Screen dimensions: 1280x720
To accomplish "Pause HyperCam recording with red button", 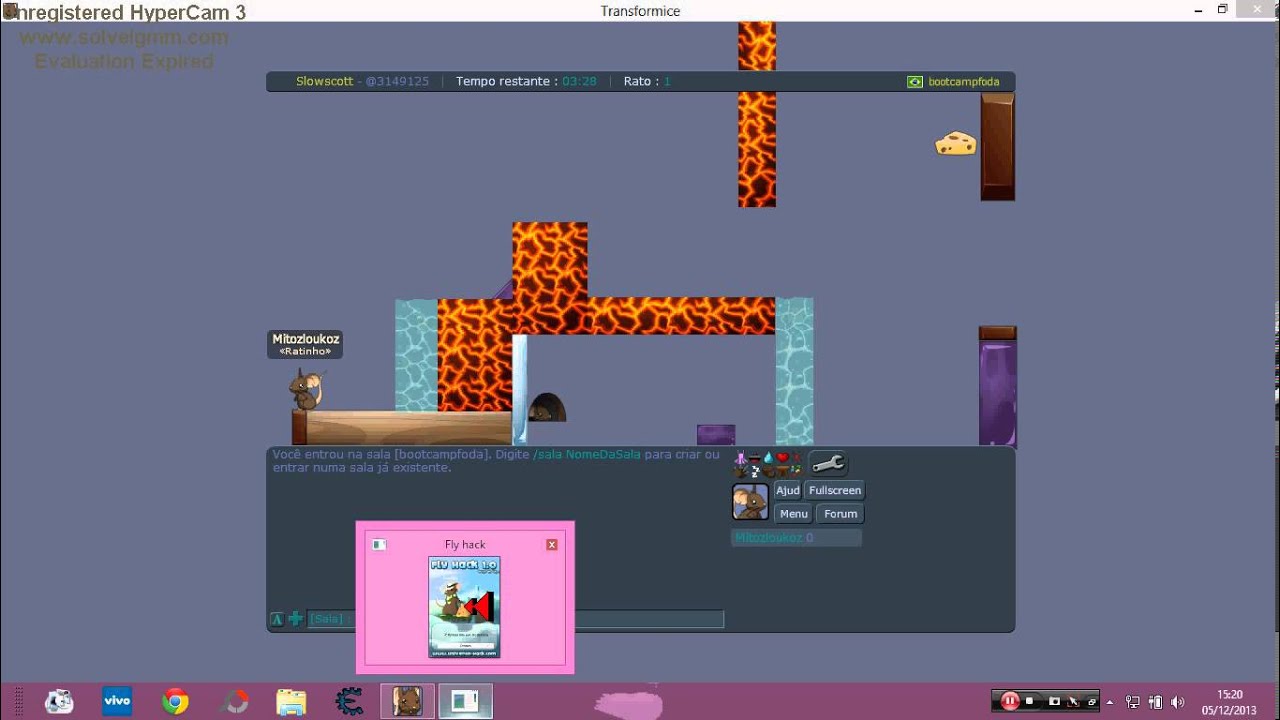I will pyautogui.click(x=1010, y=701).
